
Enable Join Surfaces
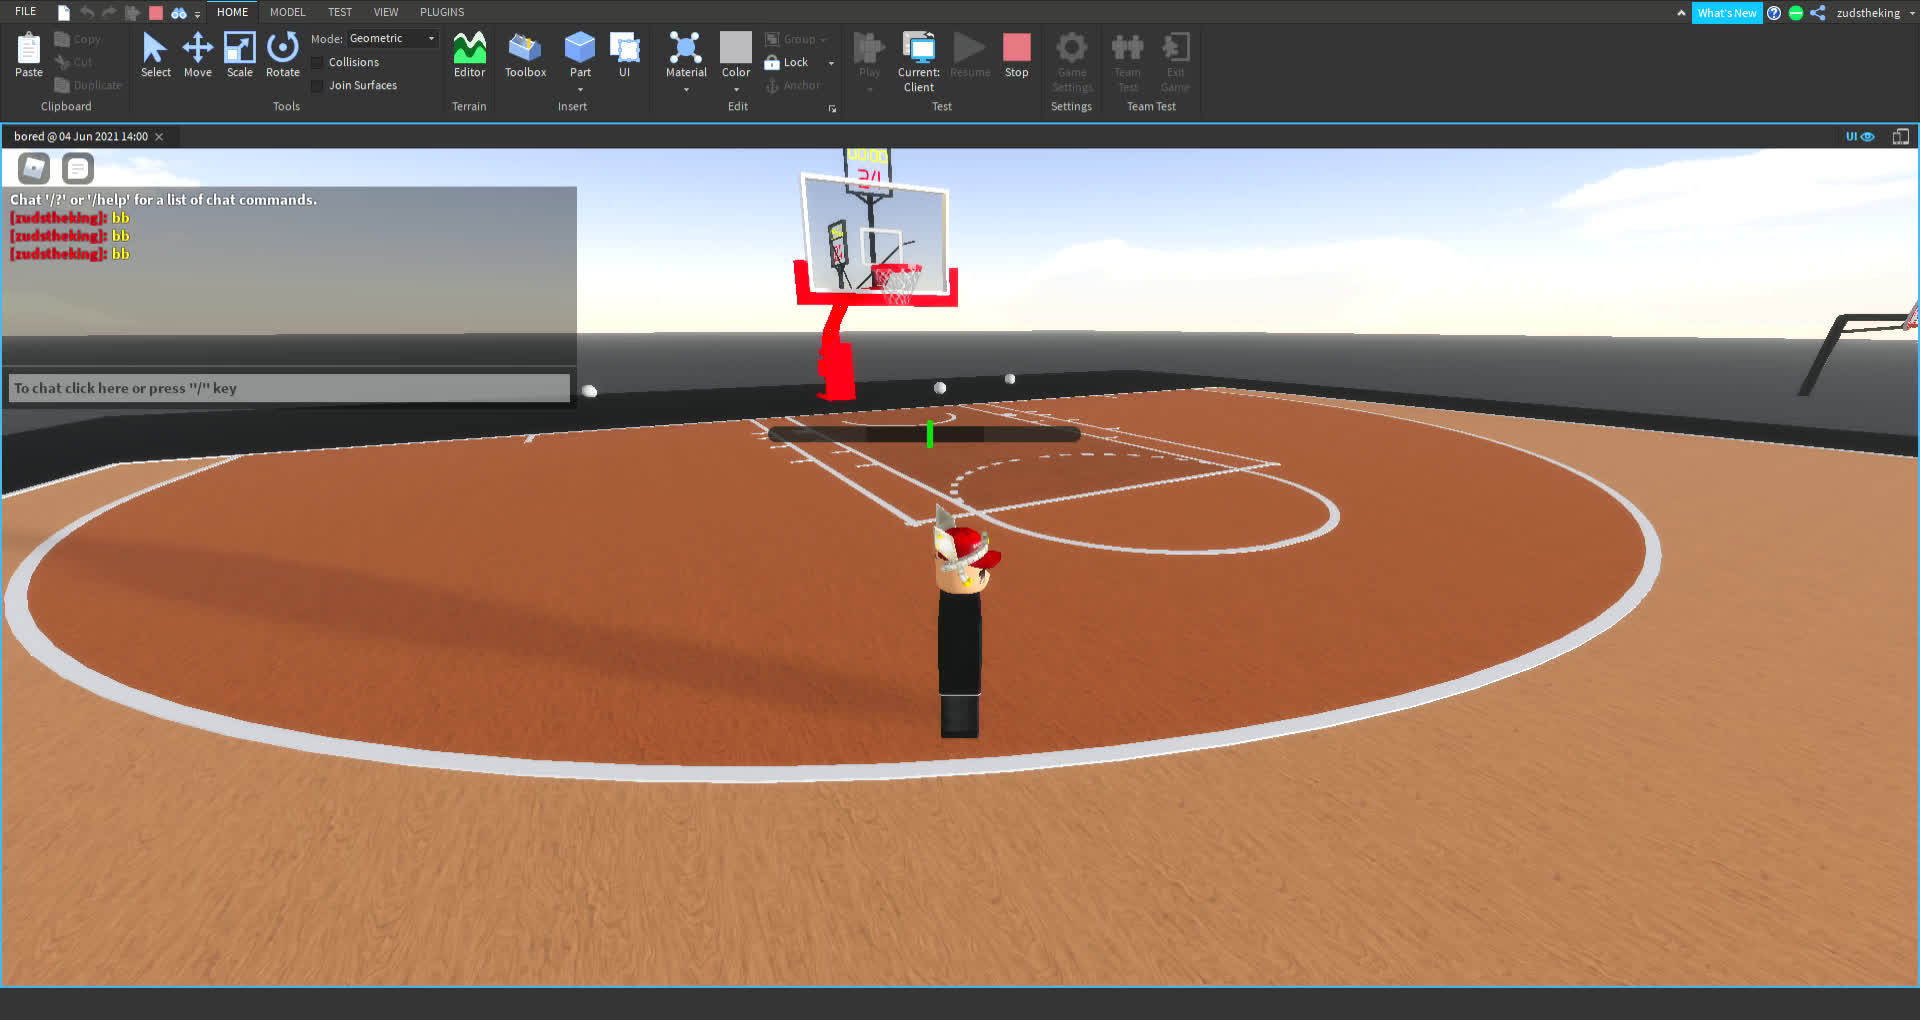pos(318,85)
